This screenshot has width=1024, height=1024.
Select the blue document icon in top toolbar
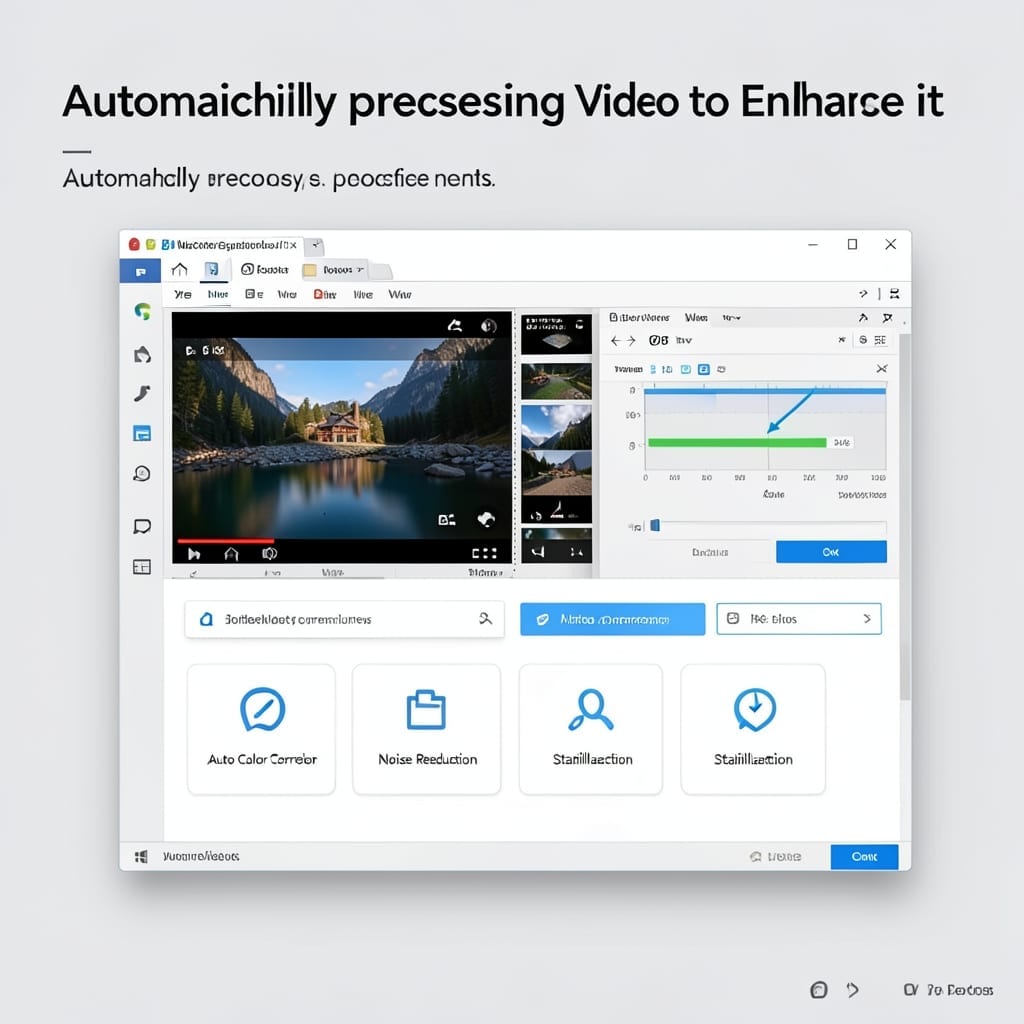[x=212, y=269]
